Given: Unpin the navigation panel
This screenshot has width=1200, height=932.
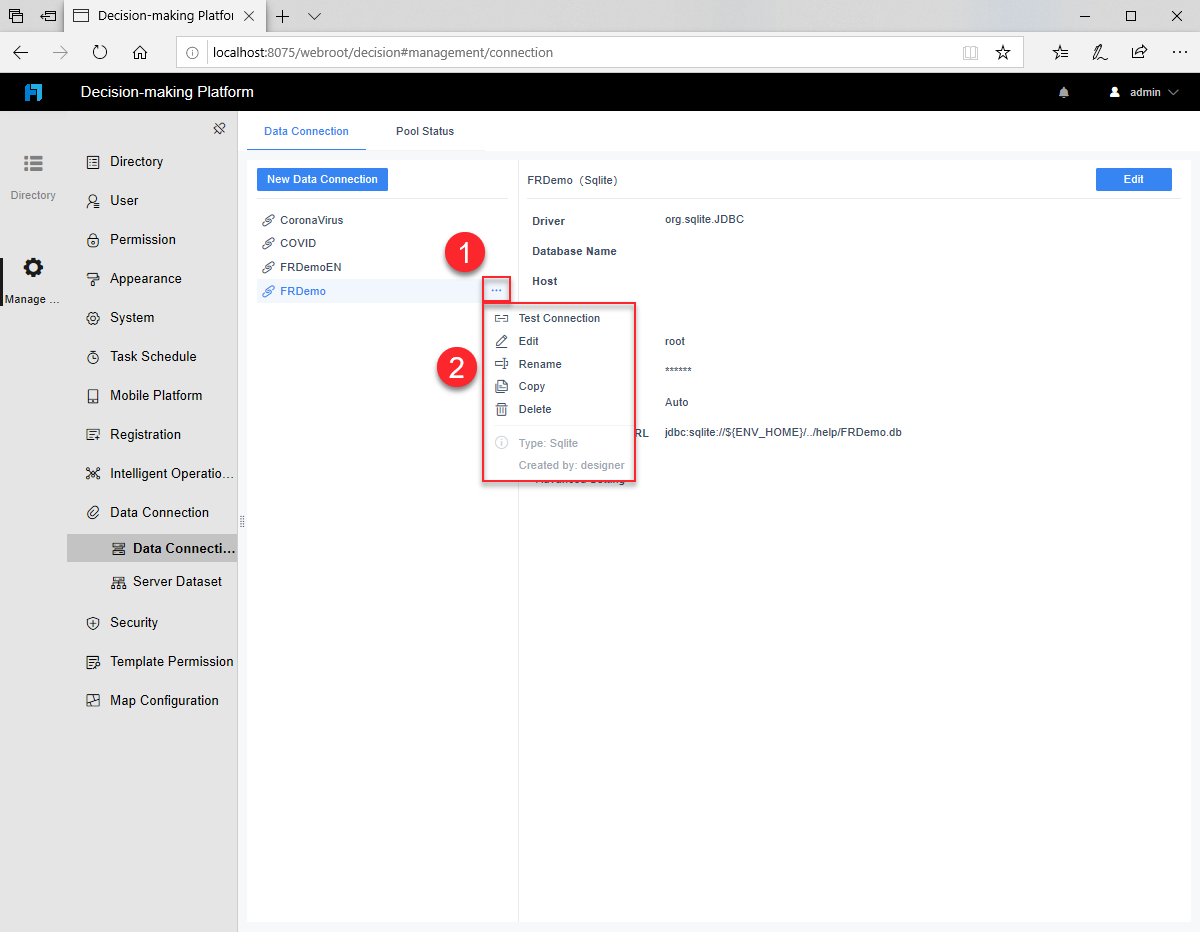Looking at the screenshot, I should 219,128.
